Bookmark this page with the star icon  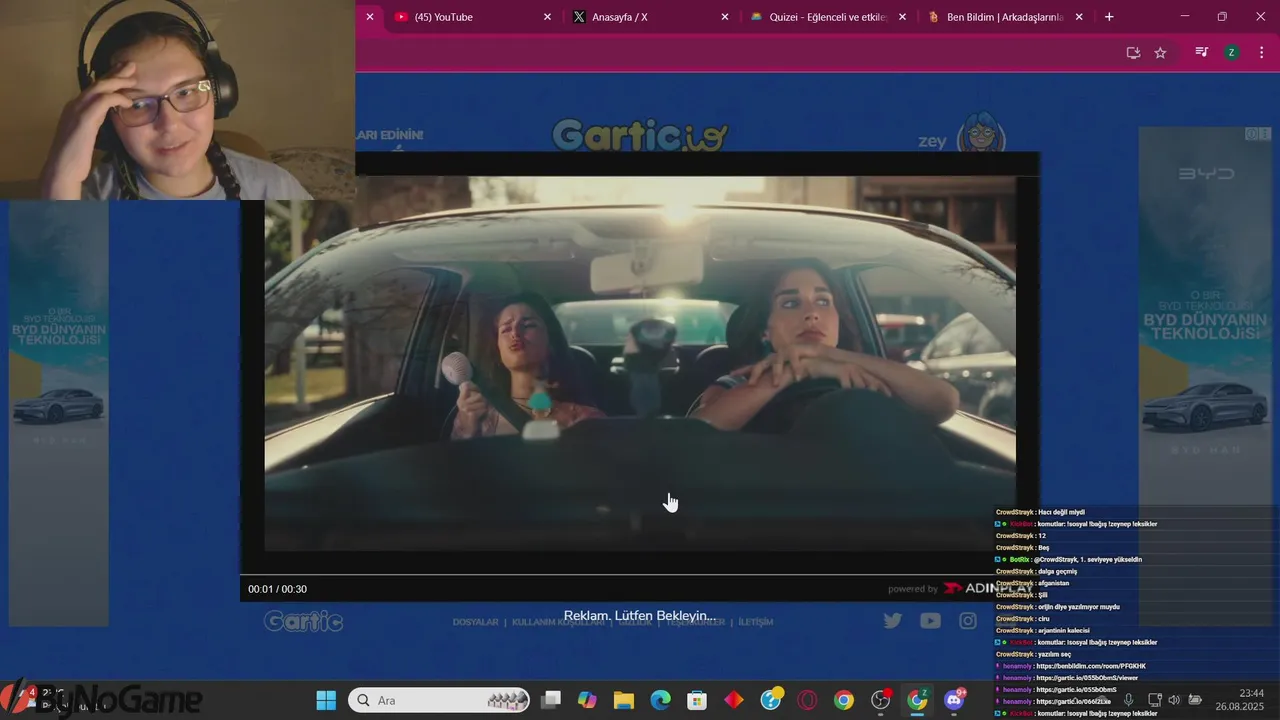point(1160,53)
